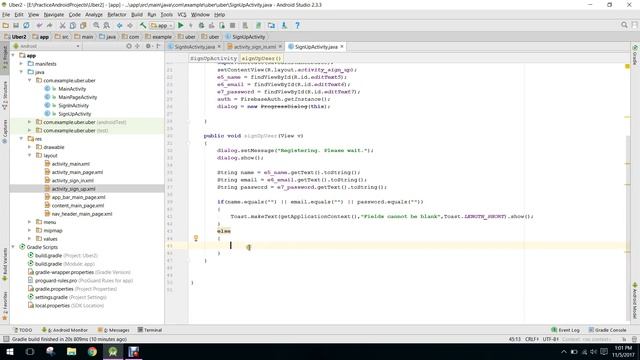The image size is (640, 360).
Task: Collapse the layout folder
Action: click(x=29, y=155)
